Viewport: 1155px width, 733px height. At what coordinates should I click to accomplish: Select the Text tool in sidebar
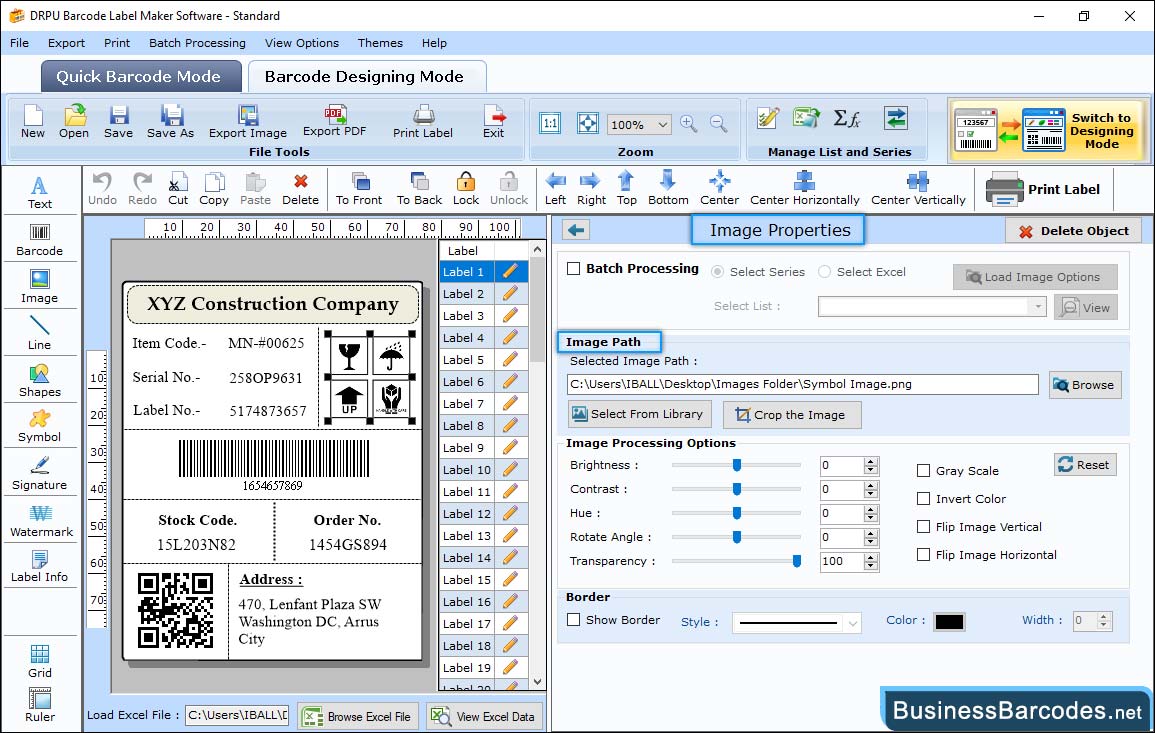(x=40, y=192)
